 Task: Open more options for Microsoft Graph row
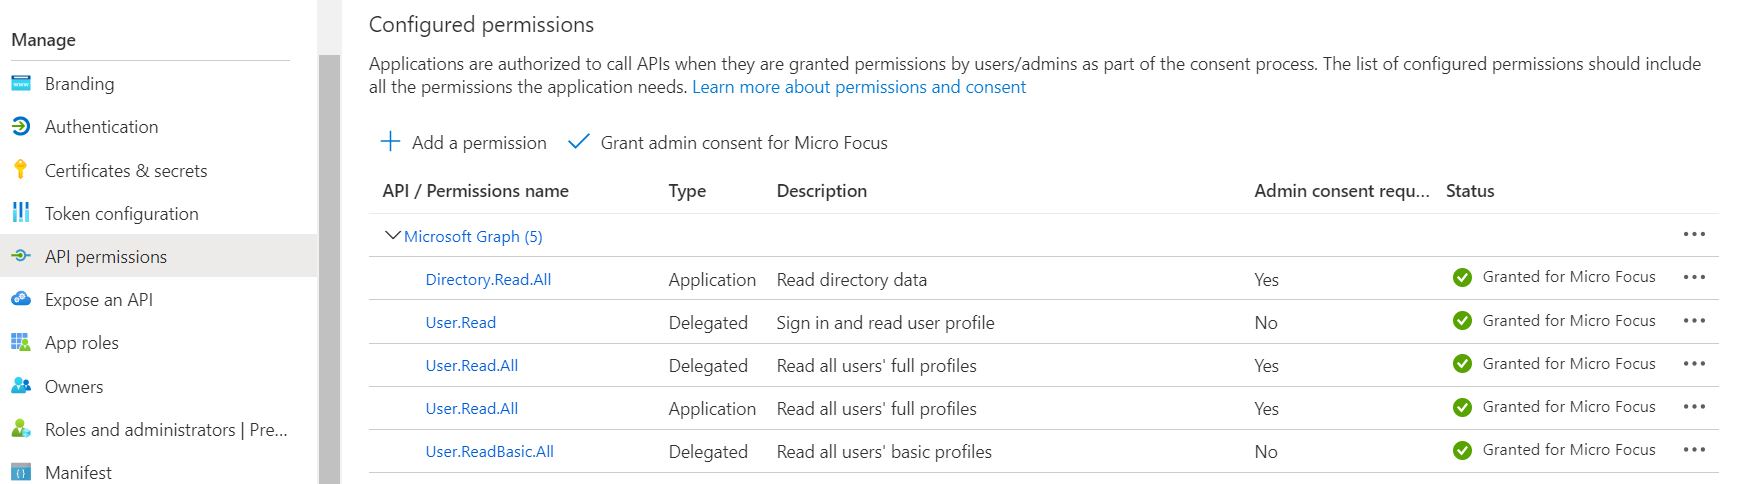1693,235
